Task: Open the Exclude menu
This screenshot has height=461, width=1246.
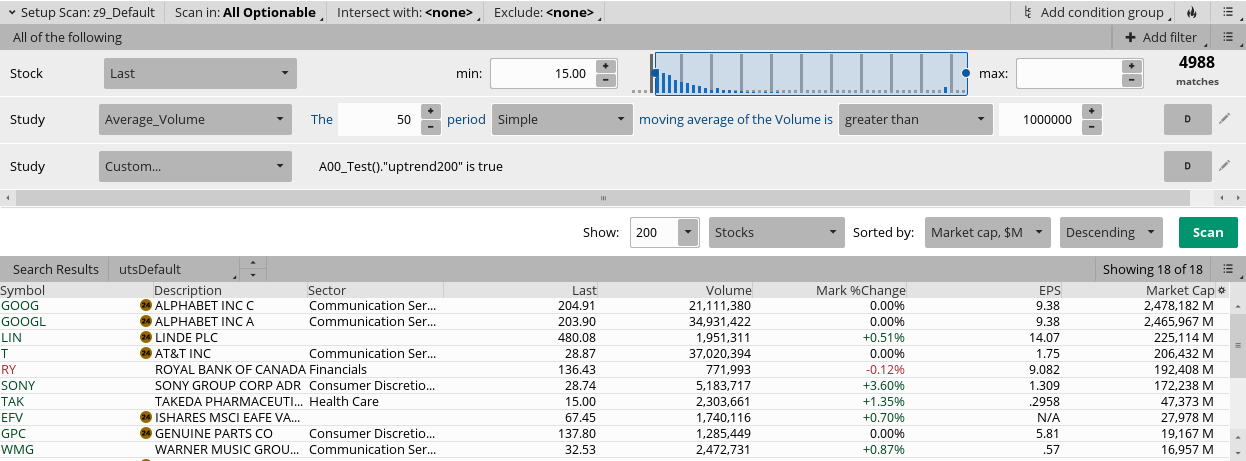Action: 545,13
